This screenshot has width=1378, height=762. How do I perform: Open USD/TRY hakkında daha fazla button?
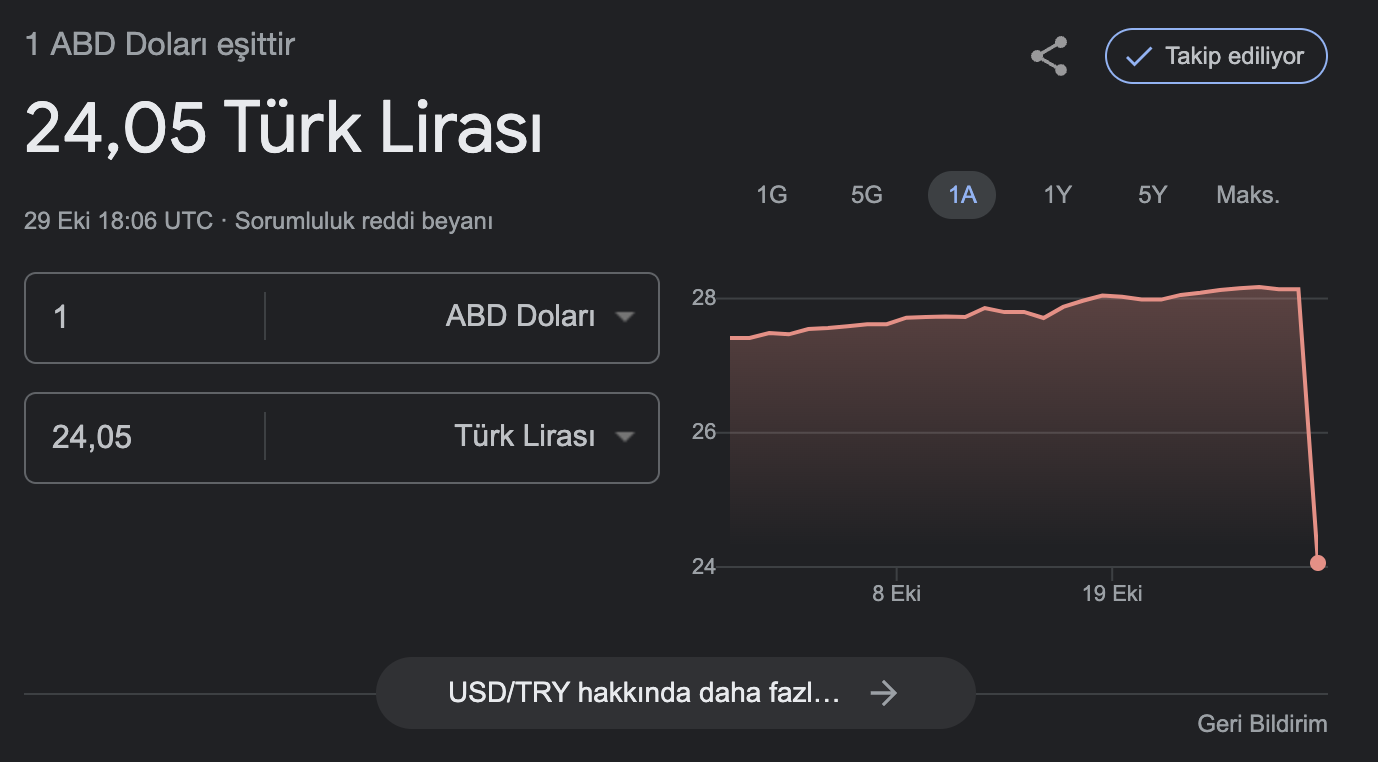point(675,693)
